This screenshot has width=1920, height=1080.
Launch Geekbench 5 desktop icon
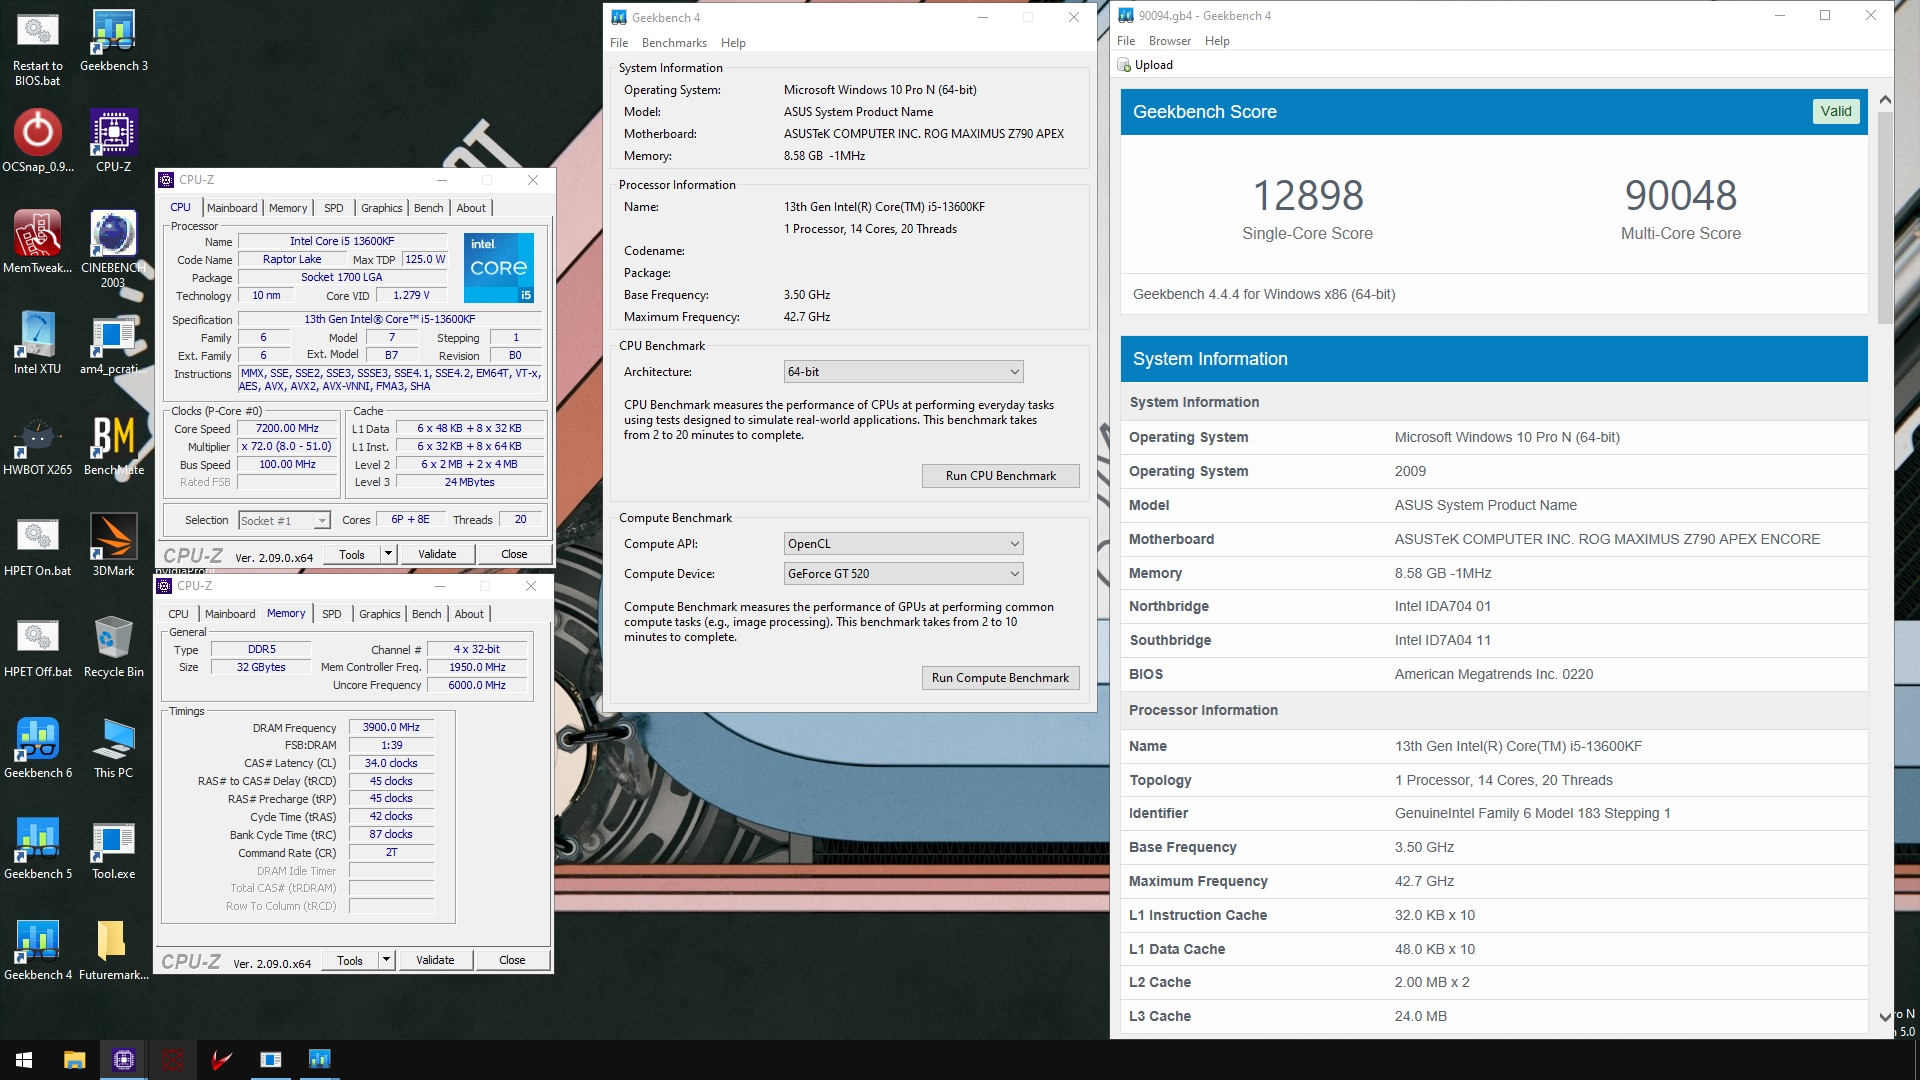37,848
